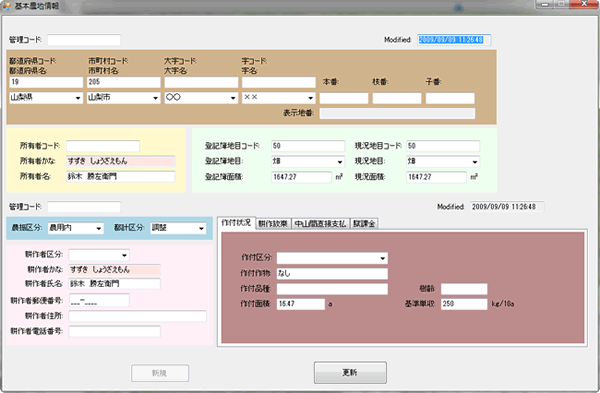Focus the 登記簿地目コード field
This screenshot has width=600, height=393.
click(308, 146)
